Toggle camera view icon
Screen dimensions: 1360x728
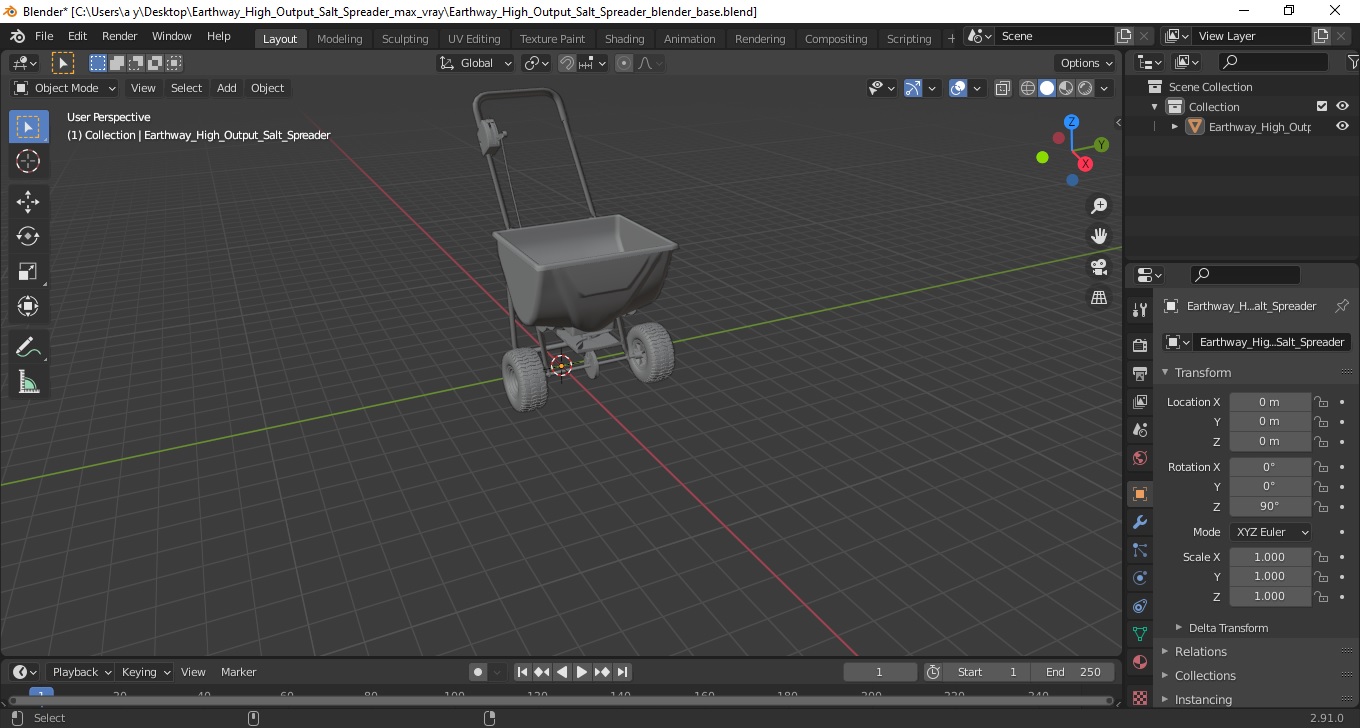click(x=1099, y=267)
